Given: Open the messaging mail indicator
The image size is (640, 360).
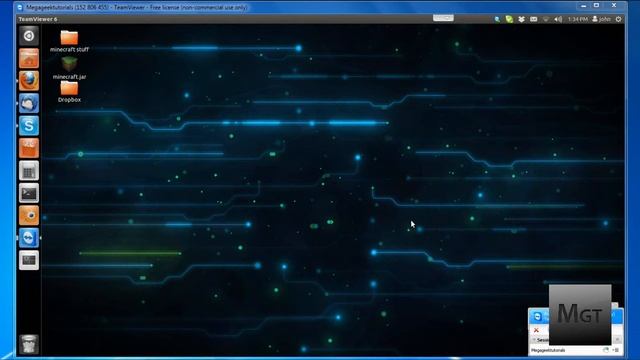Looking at the screenshot, I should 533,19.
